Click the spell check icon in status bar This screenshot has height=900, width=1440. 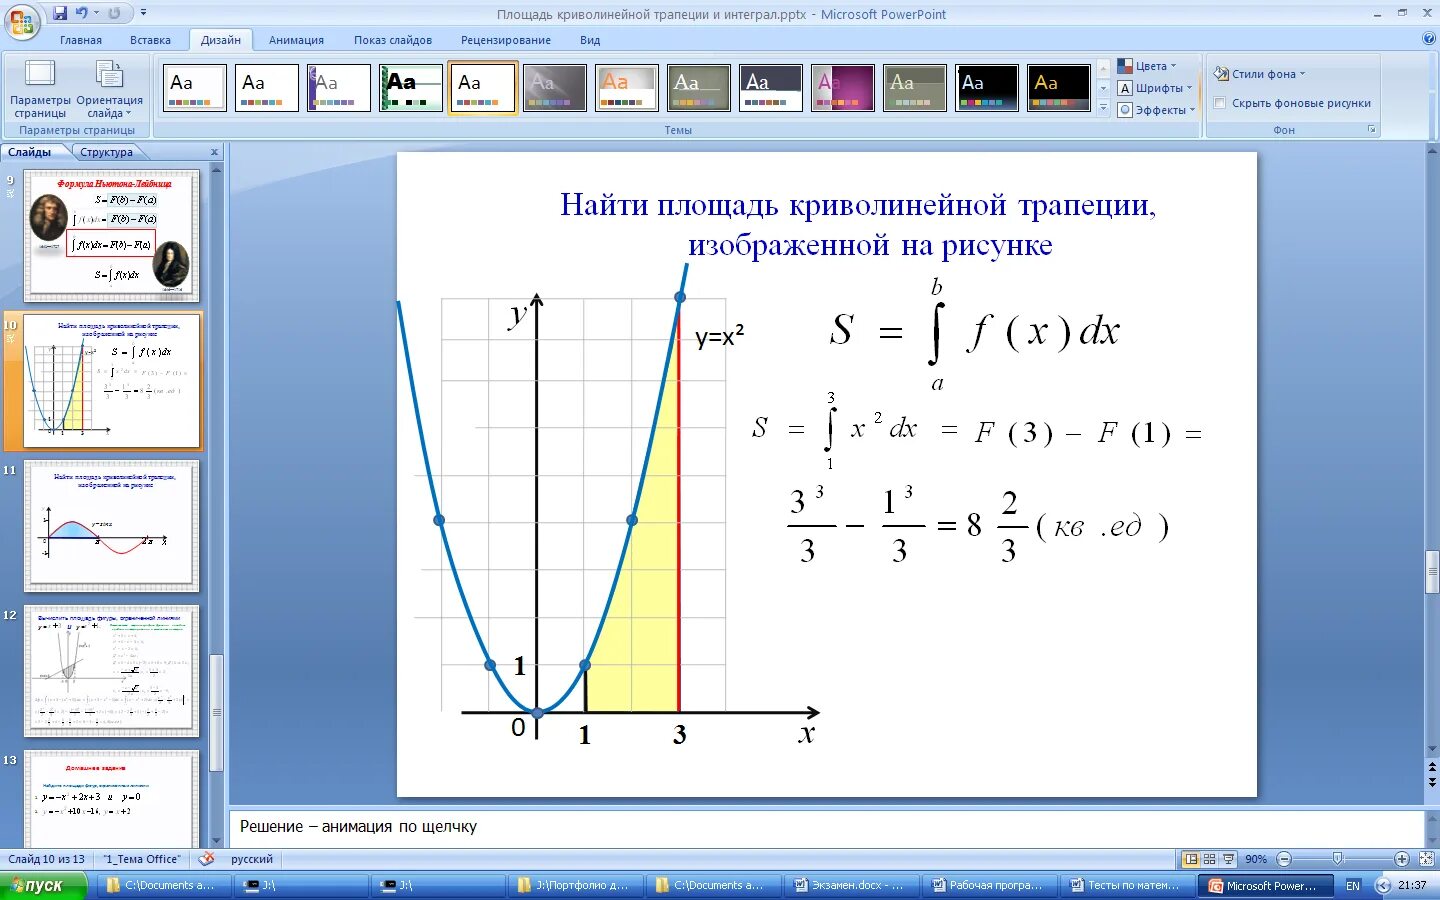(x=206, y=859)
